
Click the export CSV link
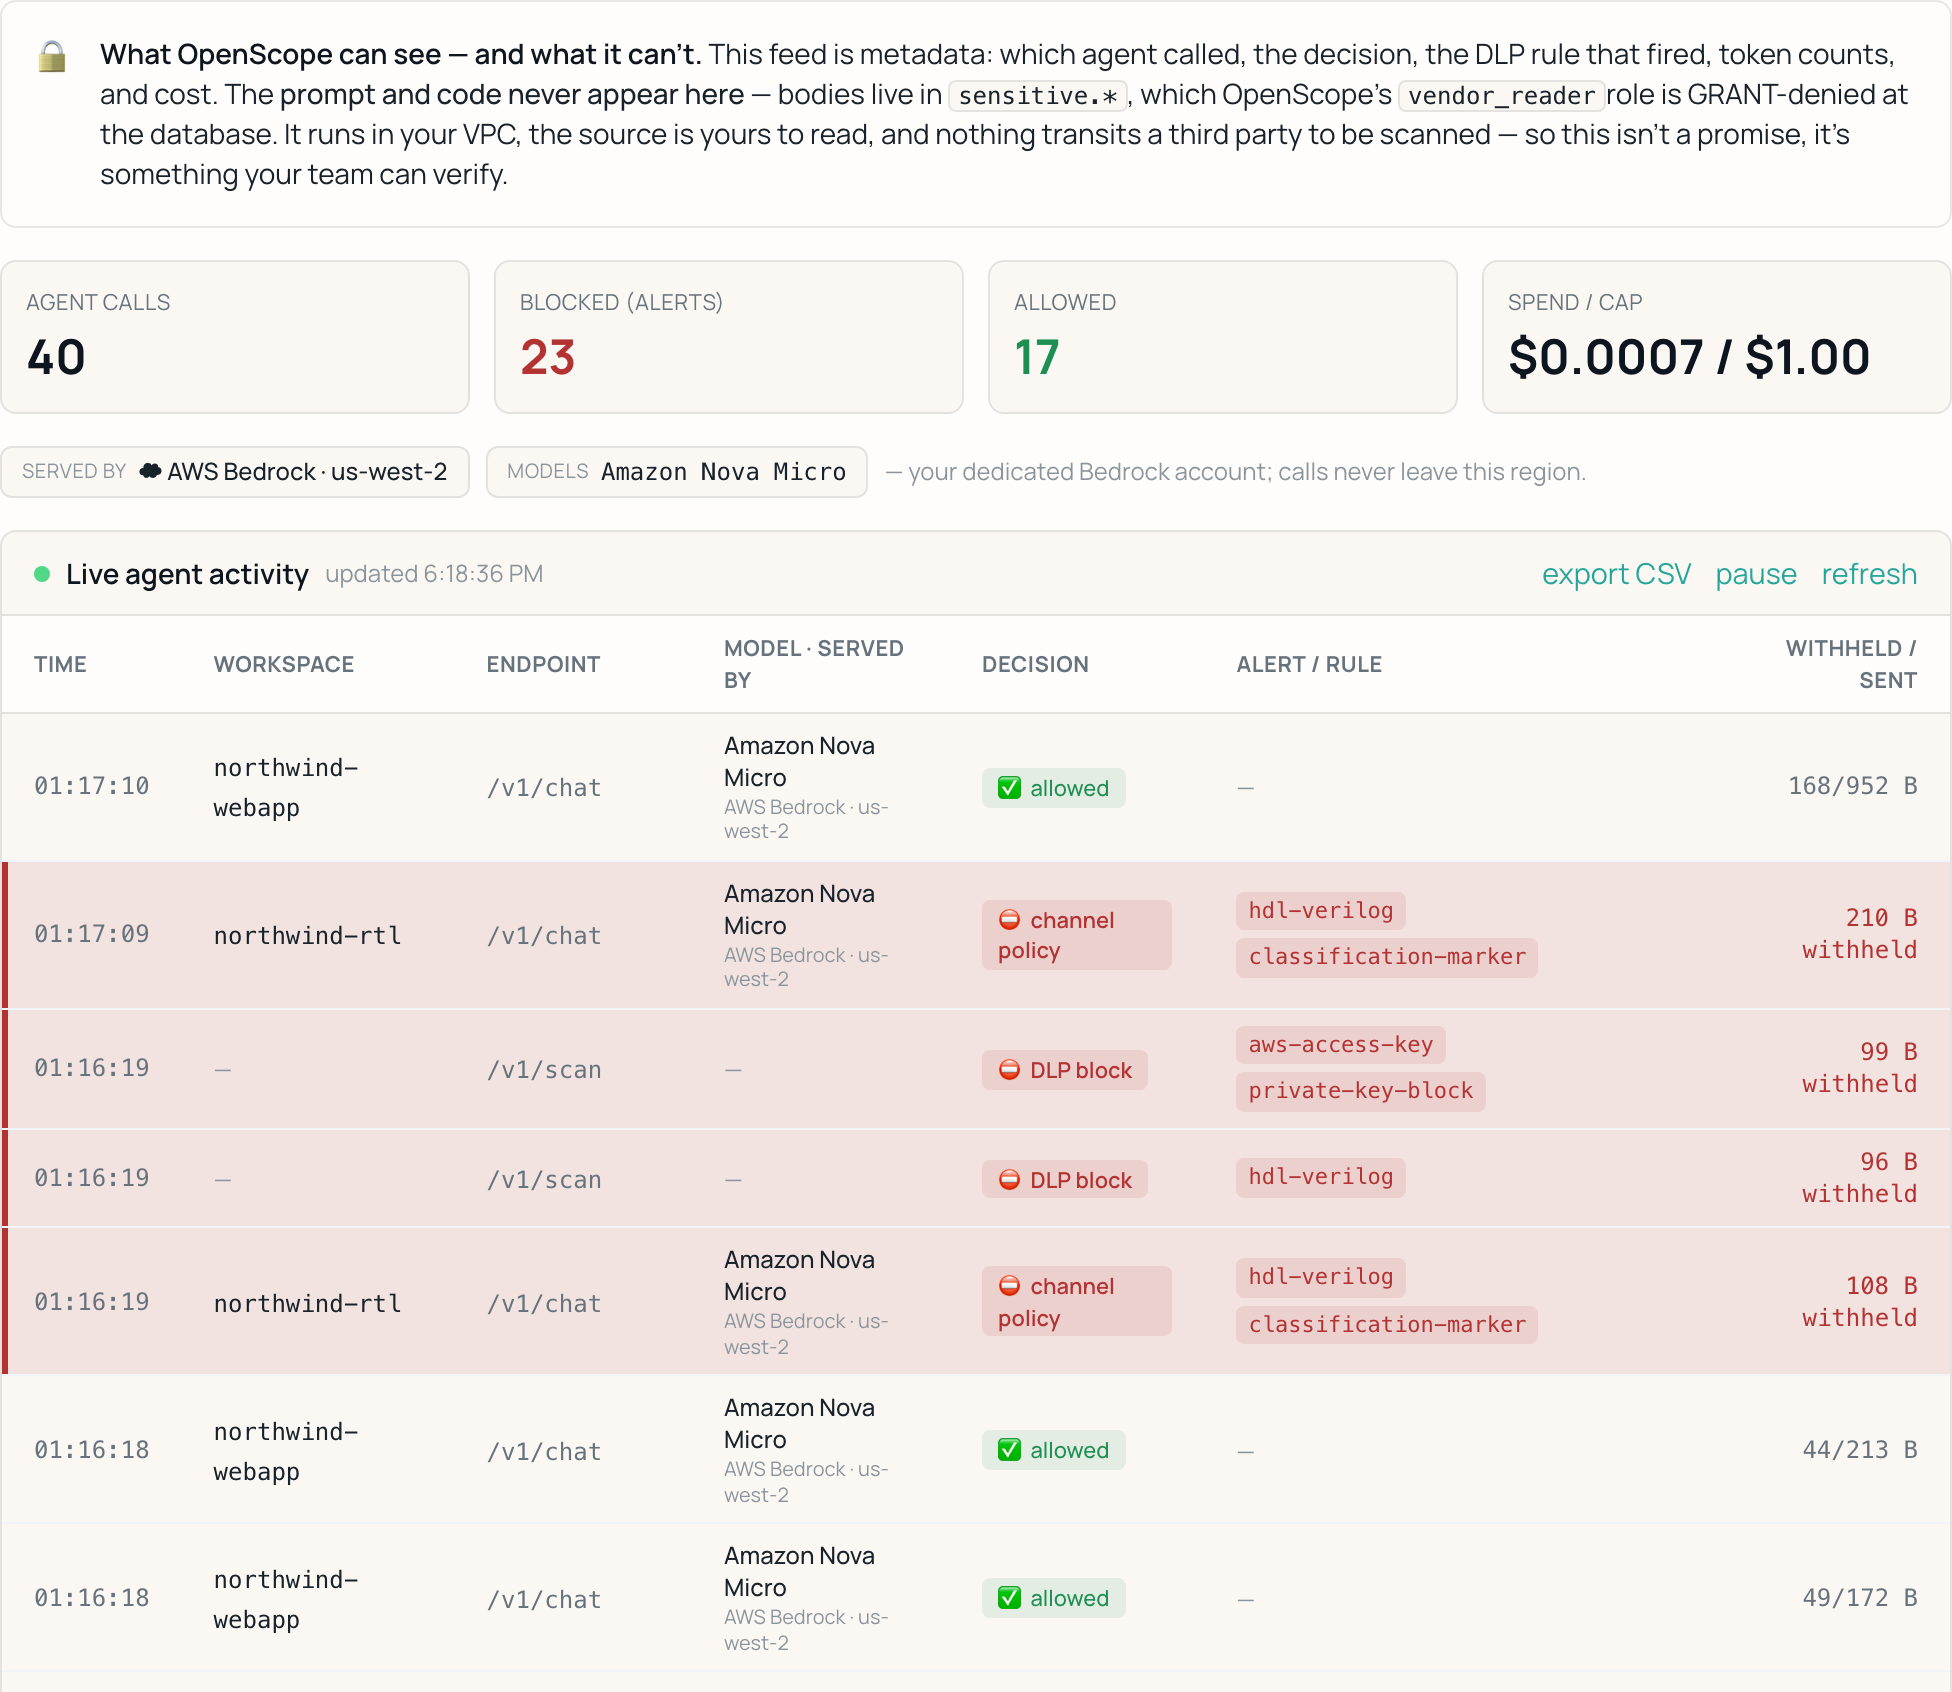1616,574
